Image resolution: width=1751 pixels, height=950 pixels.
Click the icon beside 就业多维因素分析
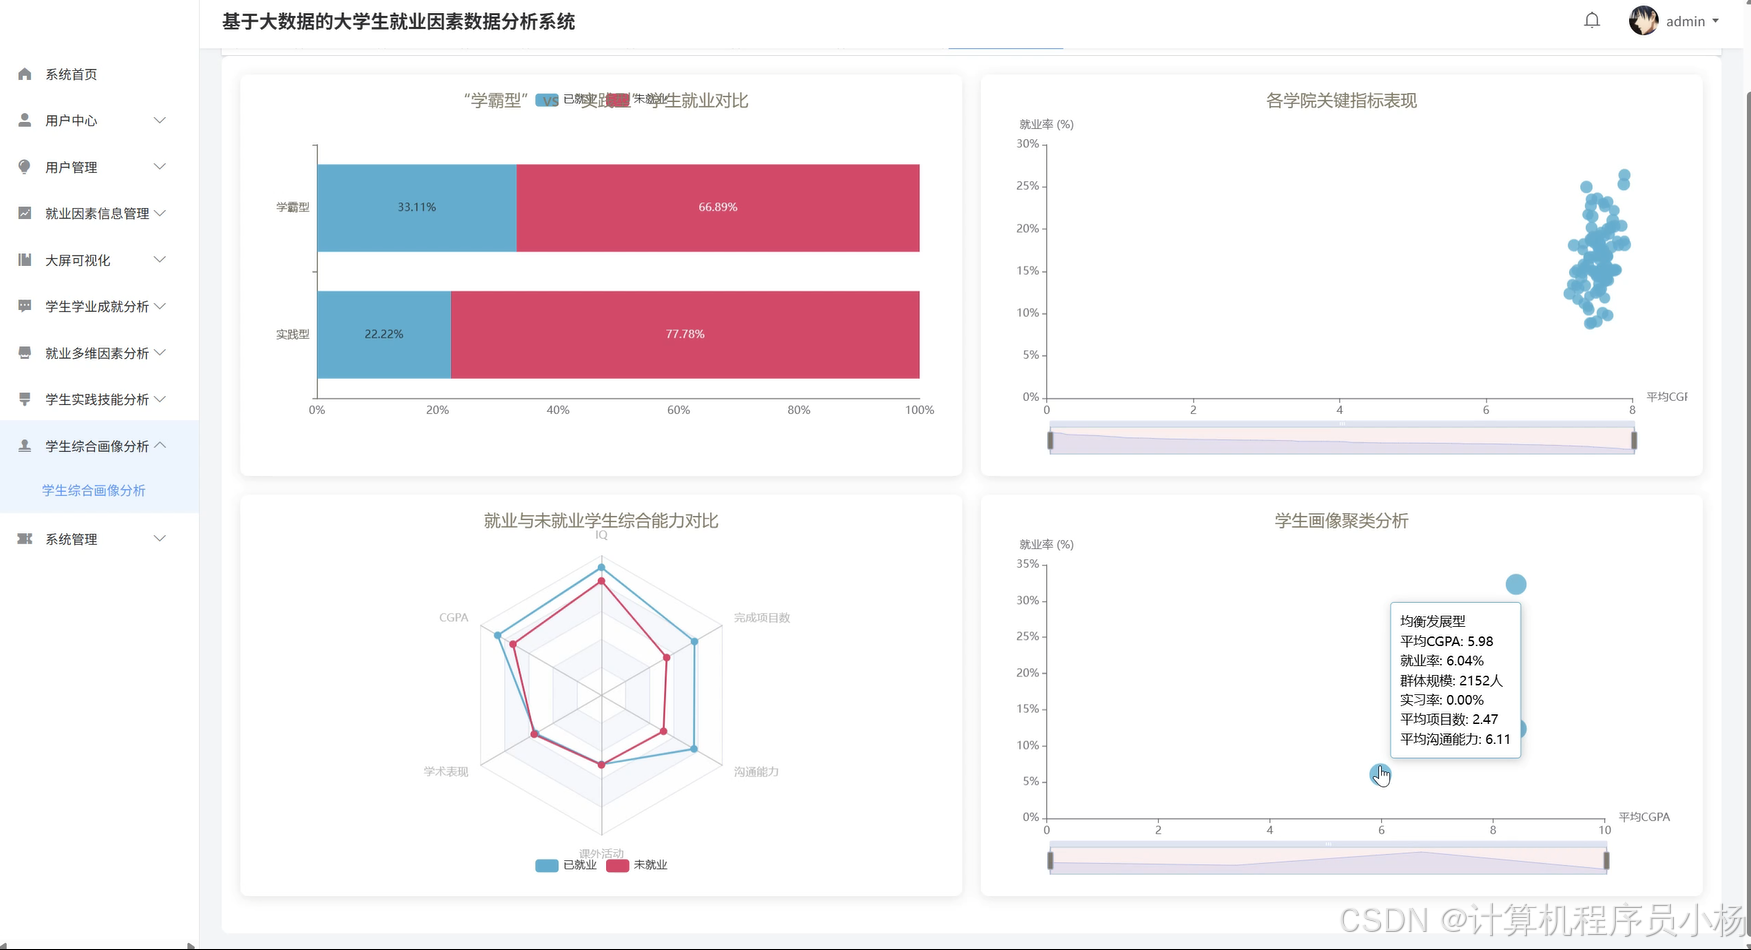point(25,353)
